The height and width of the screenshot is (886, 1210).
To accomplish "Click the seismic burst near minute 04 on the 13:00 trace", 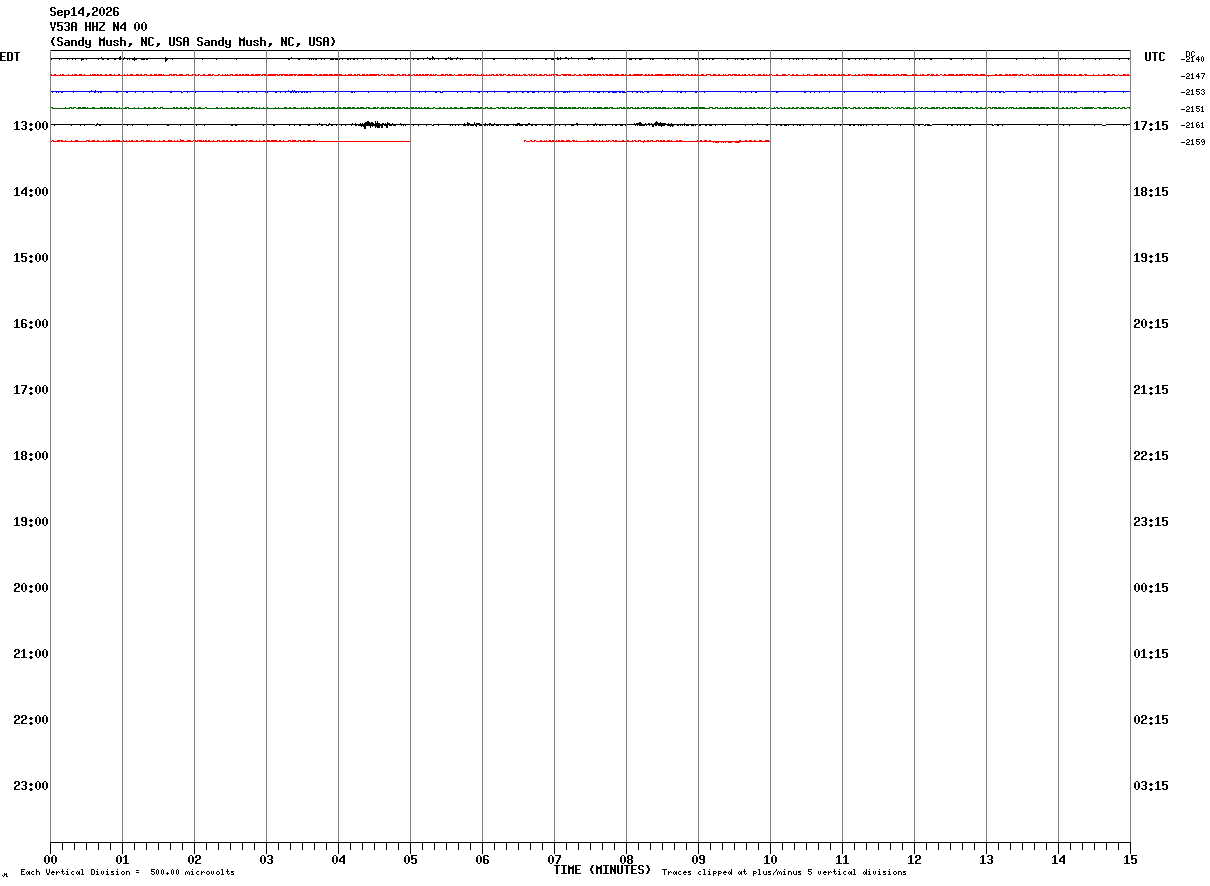I will (x=377, y=124).
